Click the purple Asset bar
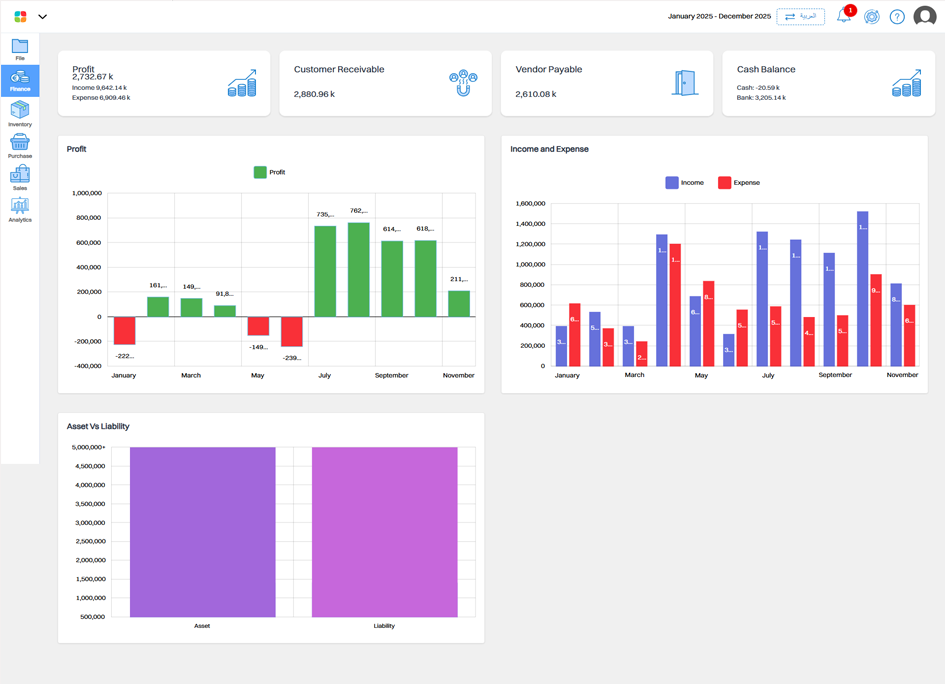This screenshot has width=945, height=684. coord(202,532)
